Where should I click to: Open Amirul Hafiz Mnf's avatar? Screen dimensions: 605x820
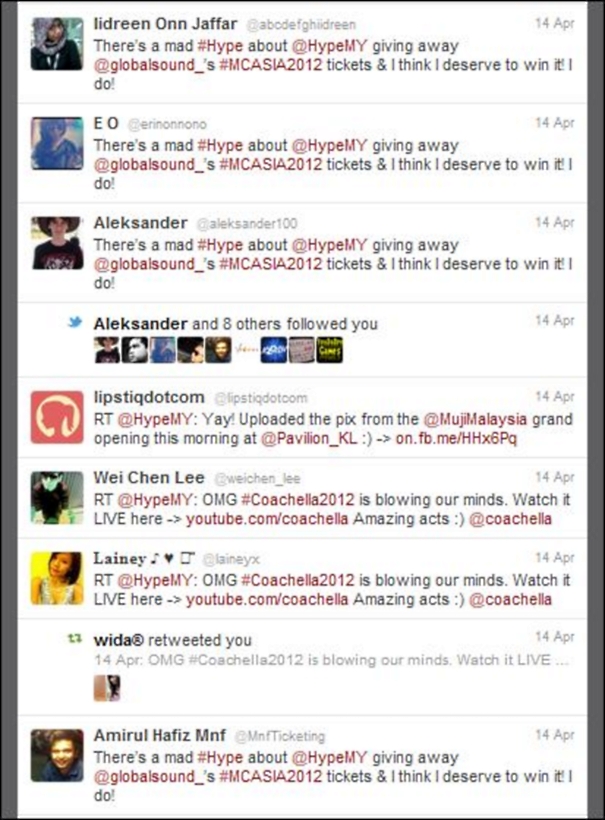coord(56,756)
